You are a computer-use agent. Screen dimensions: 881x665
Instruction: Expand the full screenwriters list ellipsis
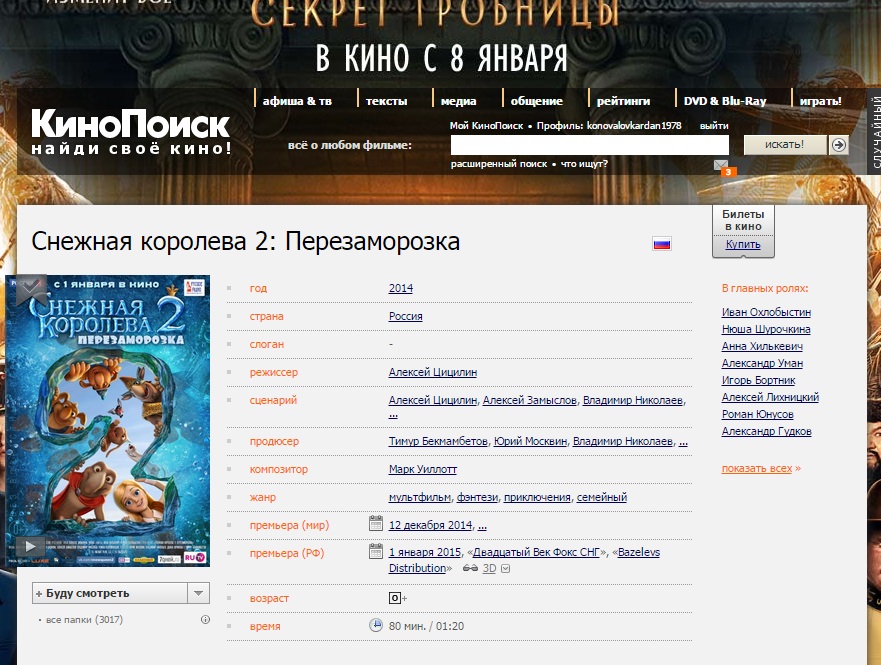393,415
